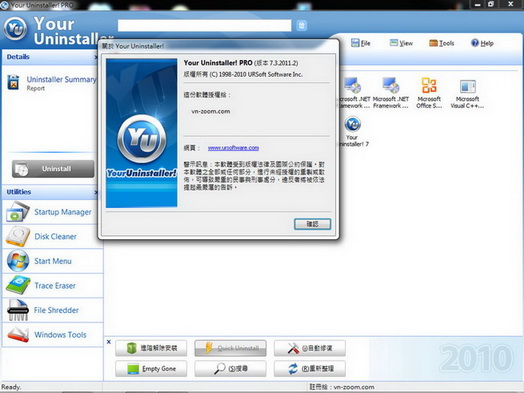Collapse the Utilities panel
The width and height of the screenshot is (524, 393).
coord(96,192)
